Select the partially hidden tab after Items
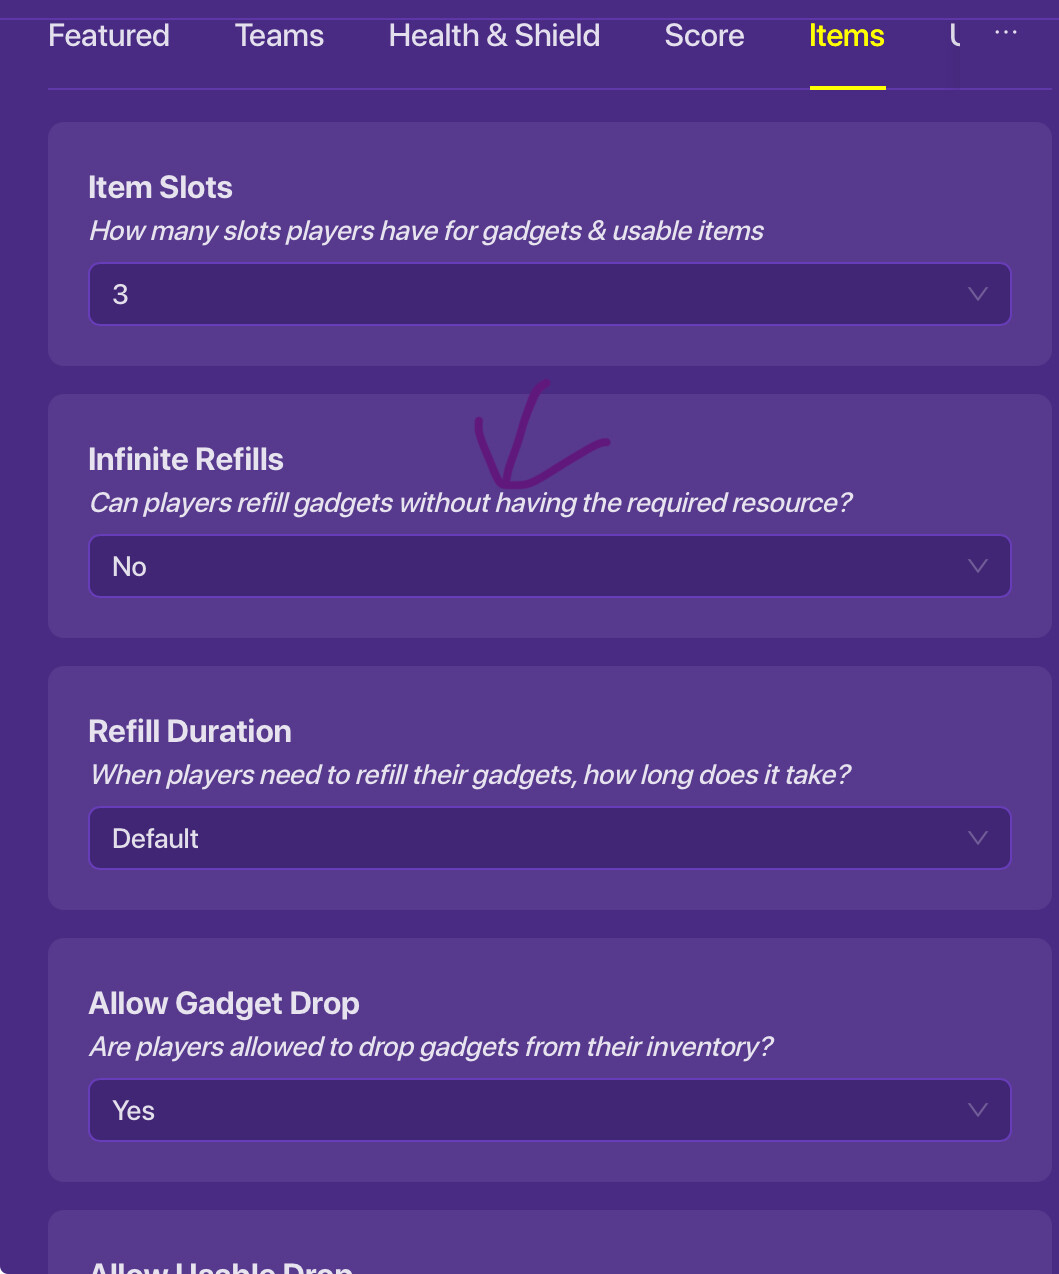Image resolution: width=1059 pixels, height=1274 pixels. [x=955, y=36]
